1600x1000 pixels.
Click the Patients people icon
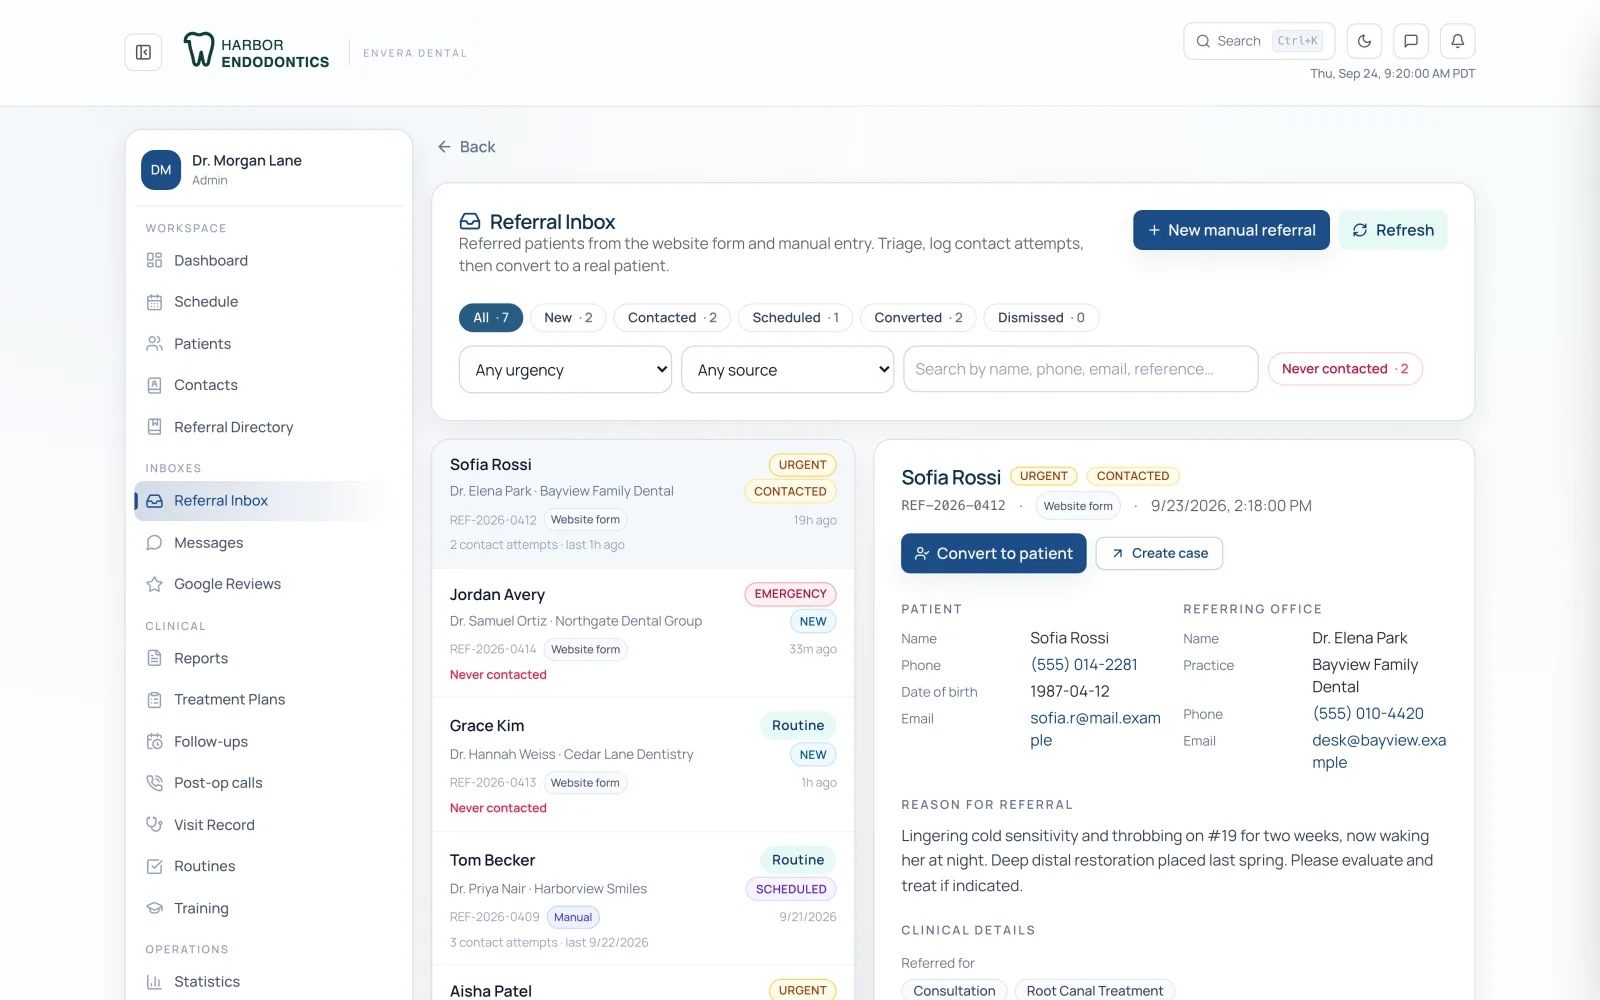click(x=154, y=344)
